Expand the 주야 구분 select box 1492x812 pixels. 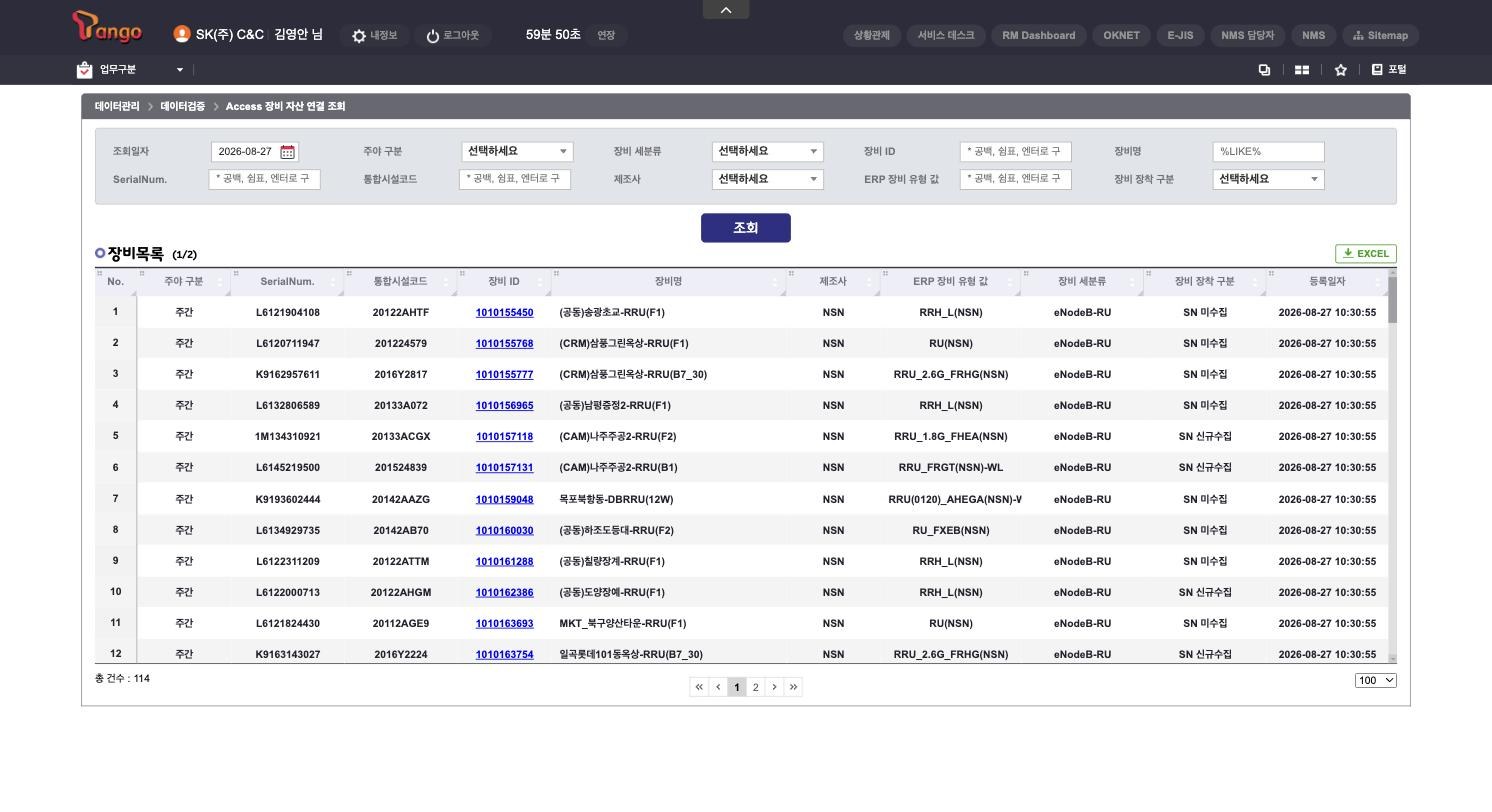pos(517,152)
